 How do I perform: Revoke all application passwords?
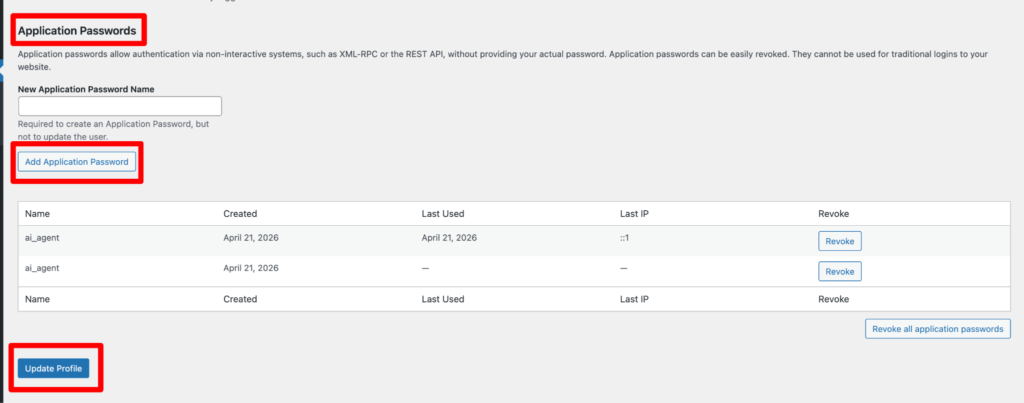click(938, 329)
